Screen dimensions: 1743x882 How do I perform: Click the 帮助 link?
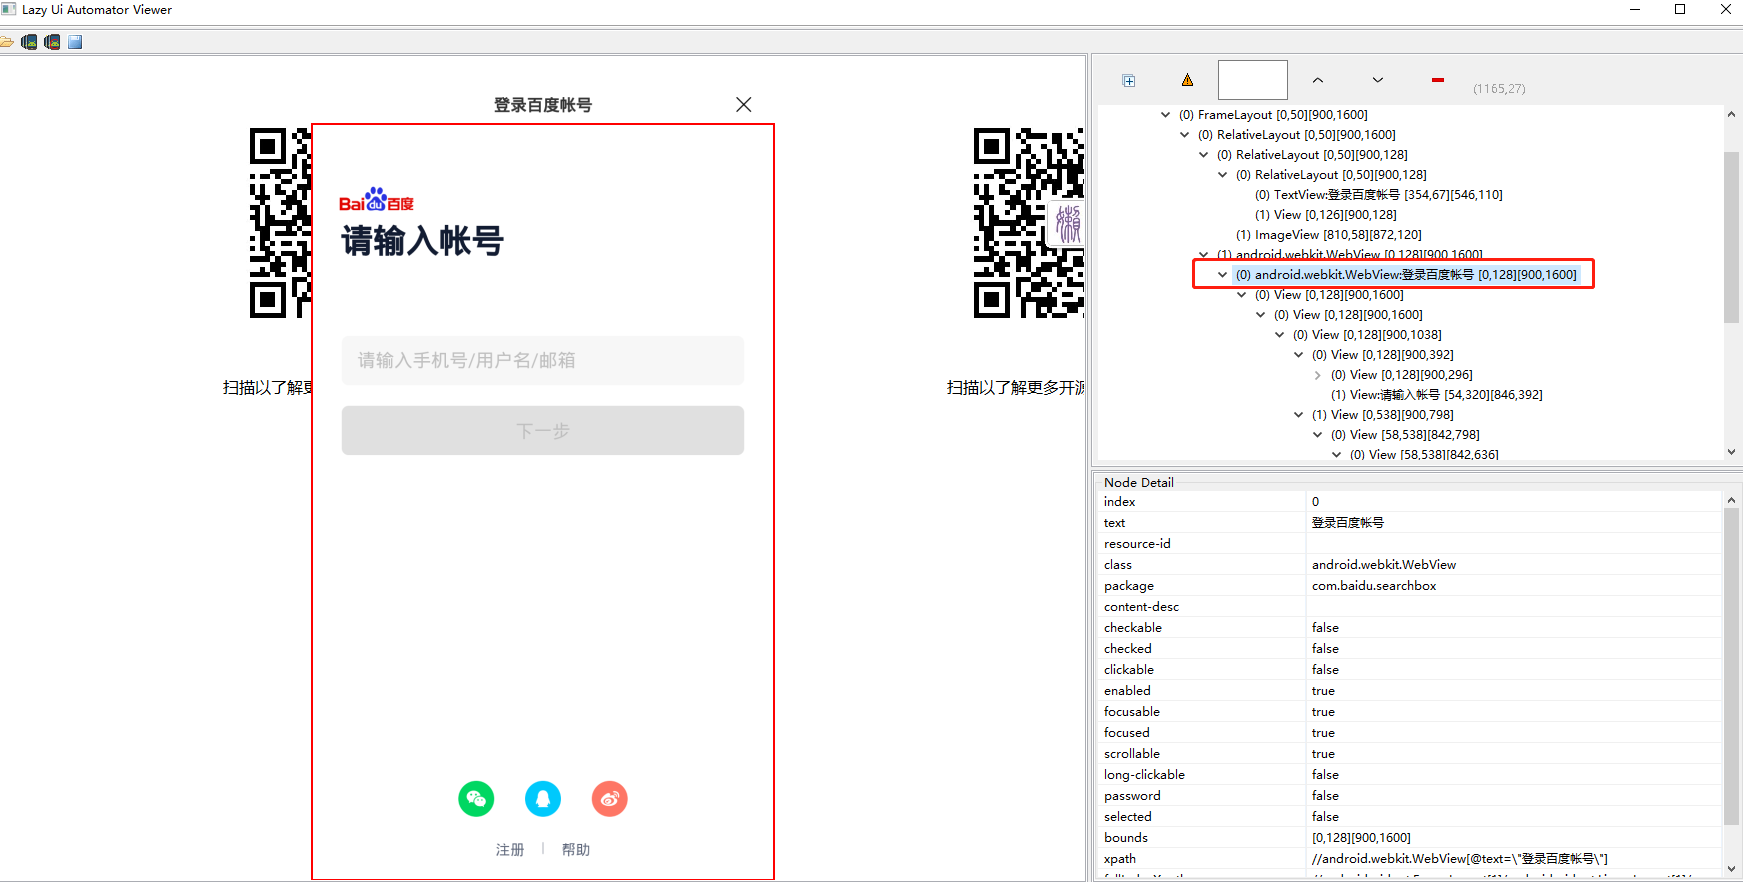(576, 850)
